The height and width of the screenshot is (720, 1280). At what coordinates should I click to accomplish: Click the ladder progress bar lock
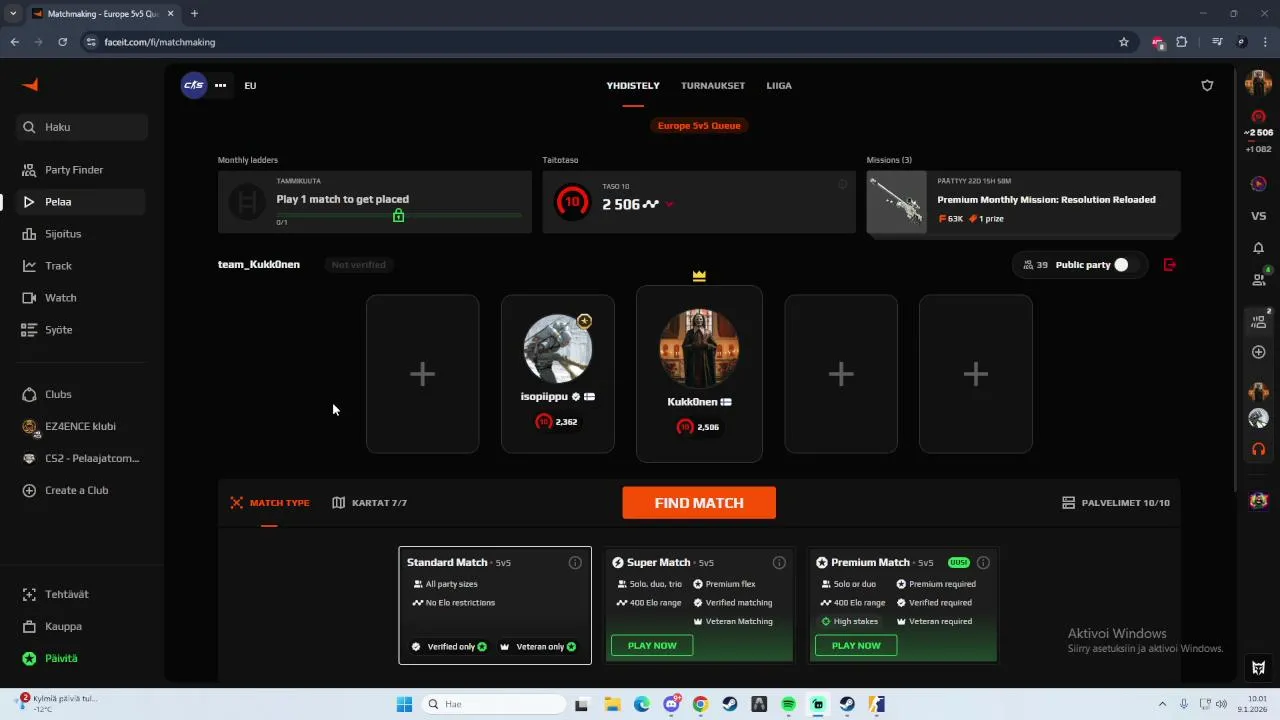tap(398, 215)
